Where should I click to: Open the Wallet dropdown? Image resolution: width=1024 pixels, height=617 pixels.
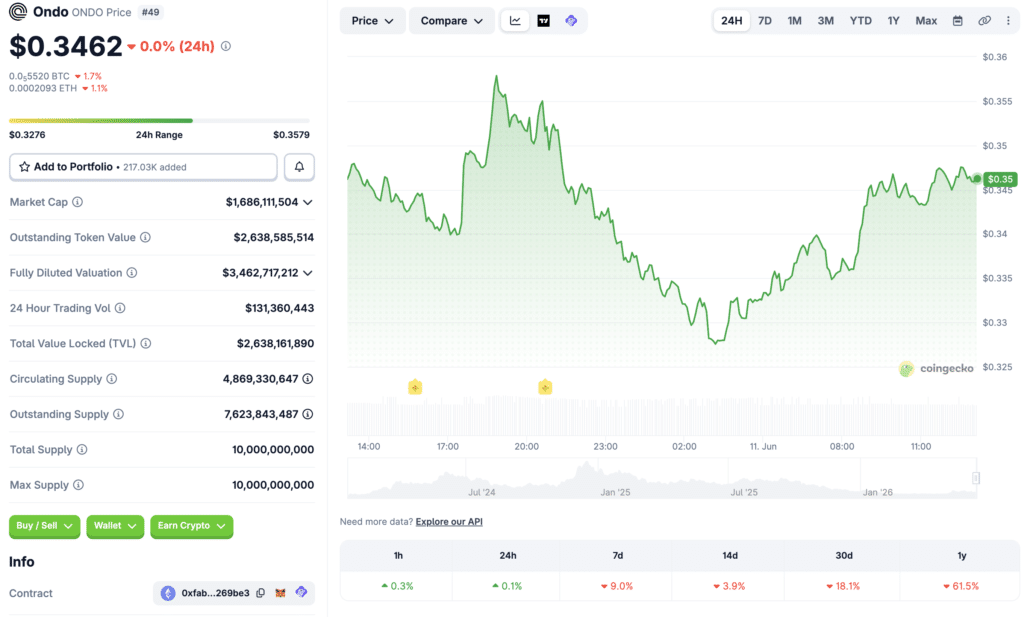click(x=115, y=526)
